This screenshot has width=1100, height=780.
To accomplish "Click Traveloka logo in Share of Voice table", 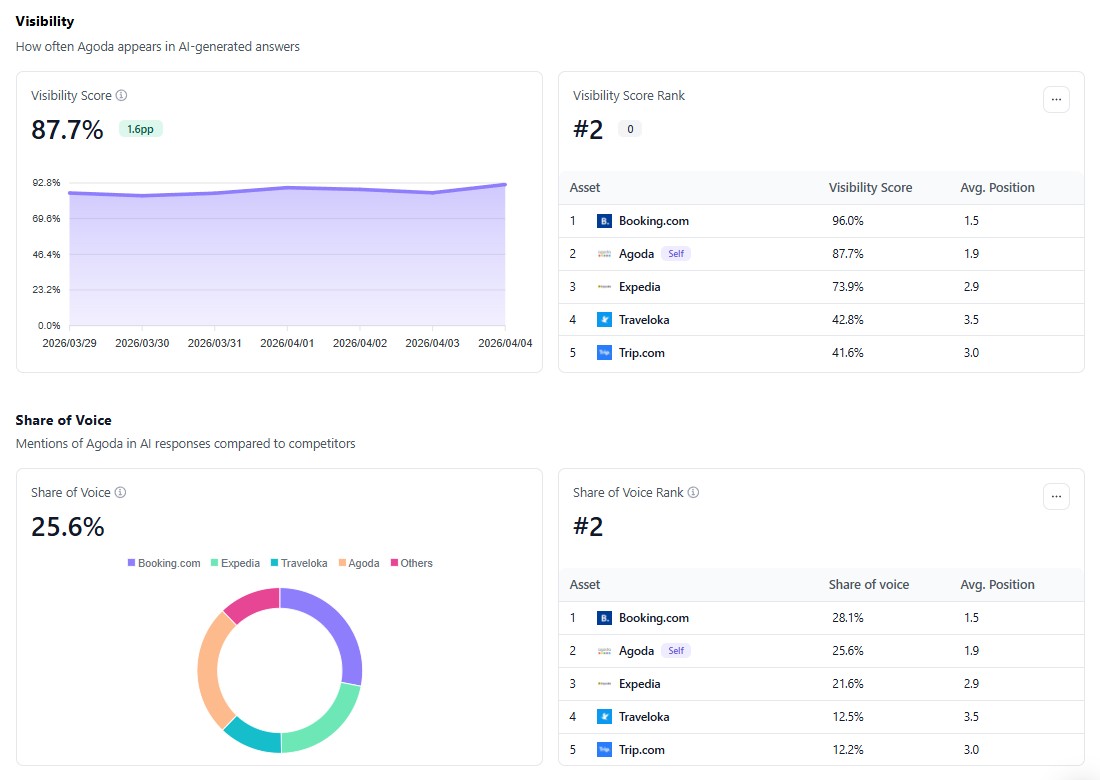I will point(604,717).
